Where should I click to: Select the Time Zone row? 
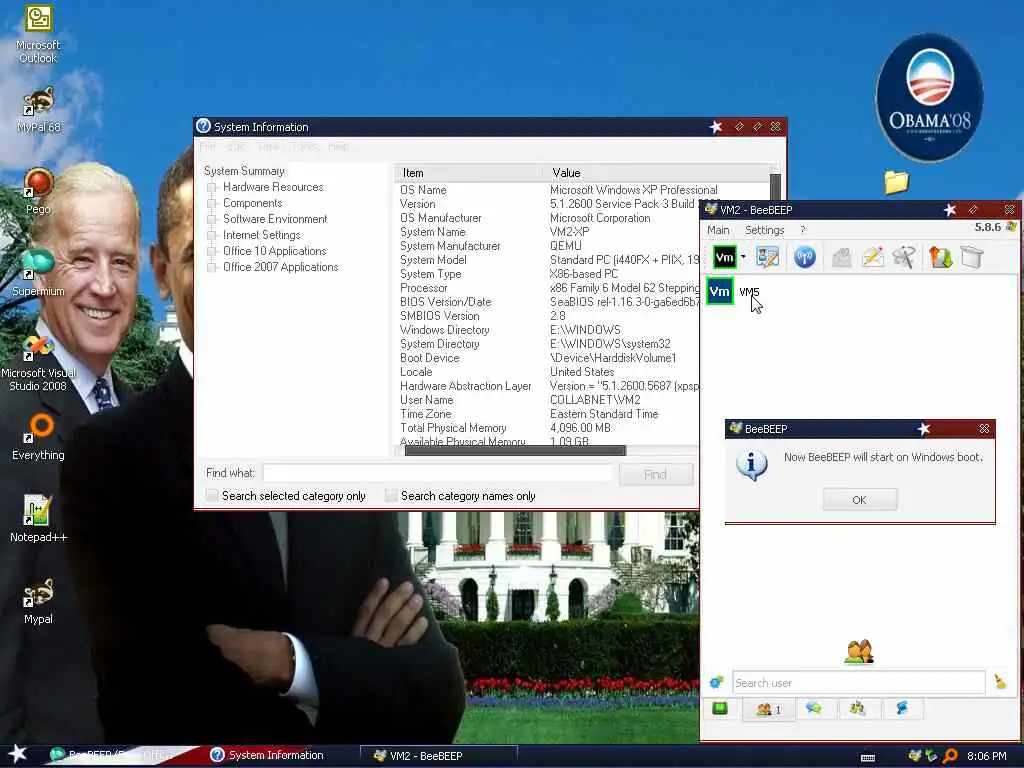528,414
